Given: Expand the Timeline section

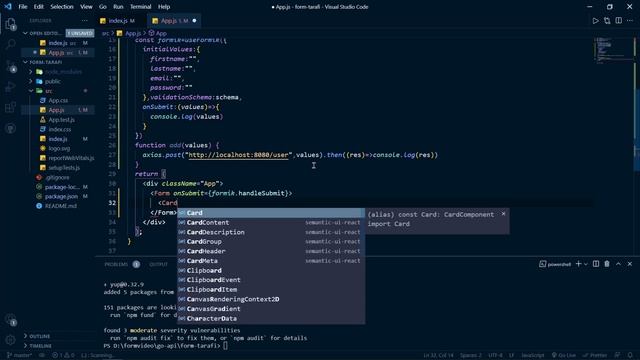Looking at the screenshot, I should tap(25, 346).
